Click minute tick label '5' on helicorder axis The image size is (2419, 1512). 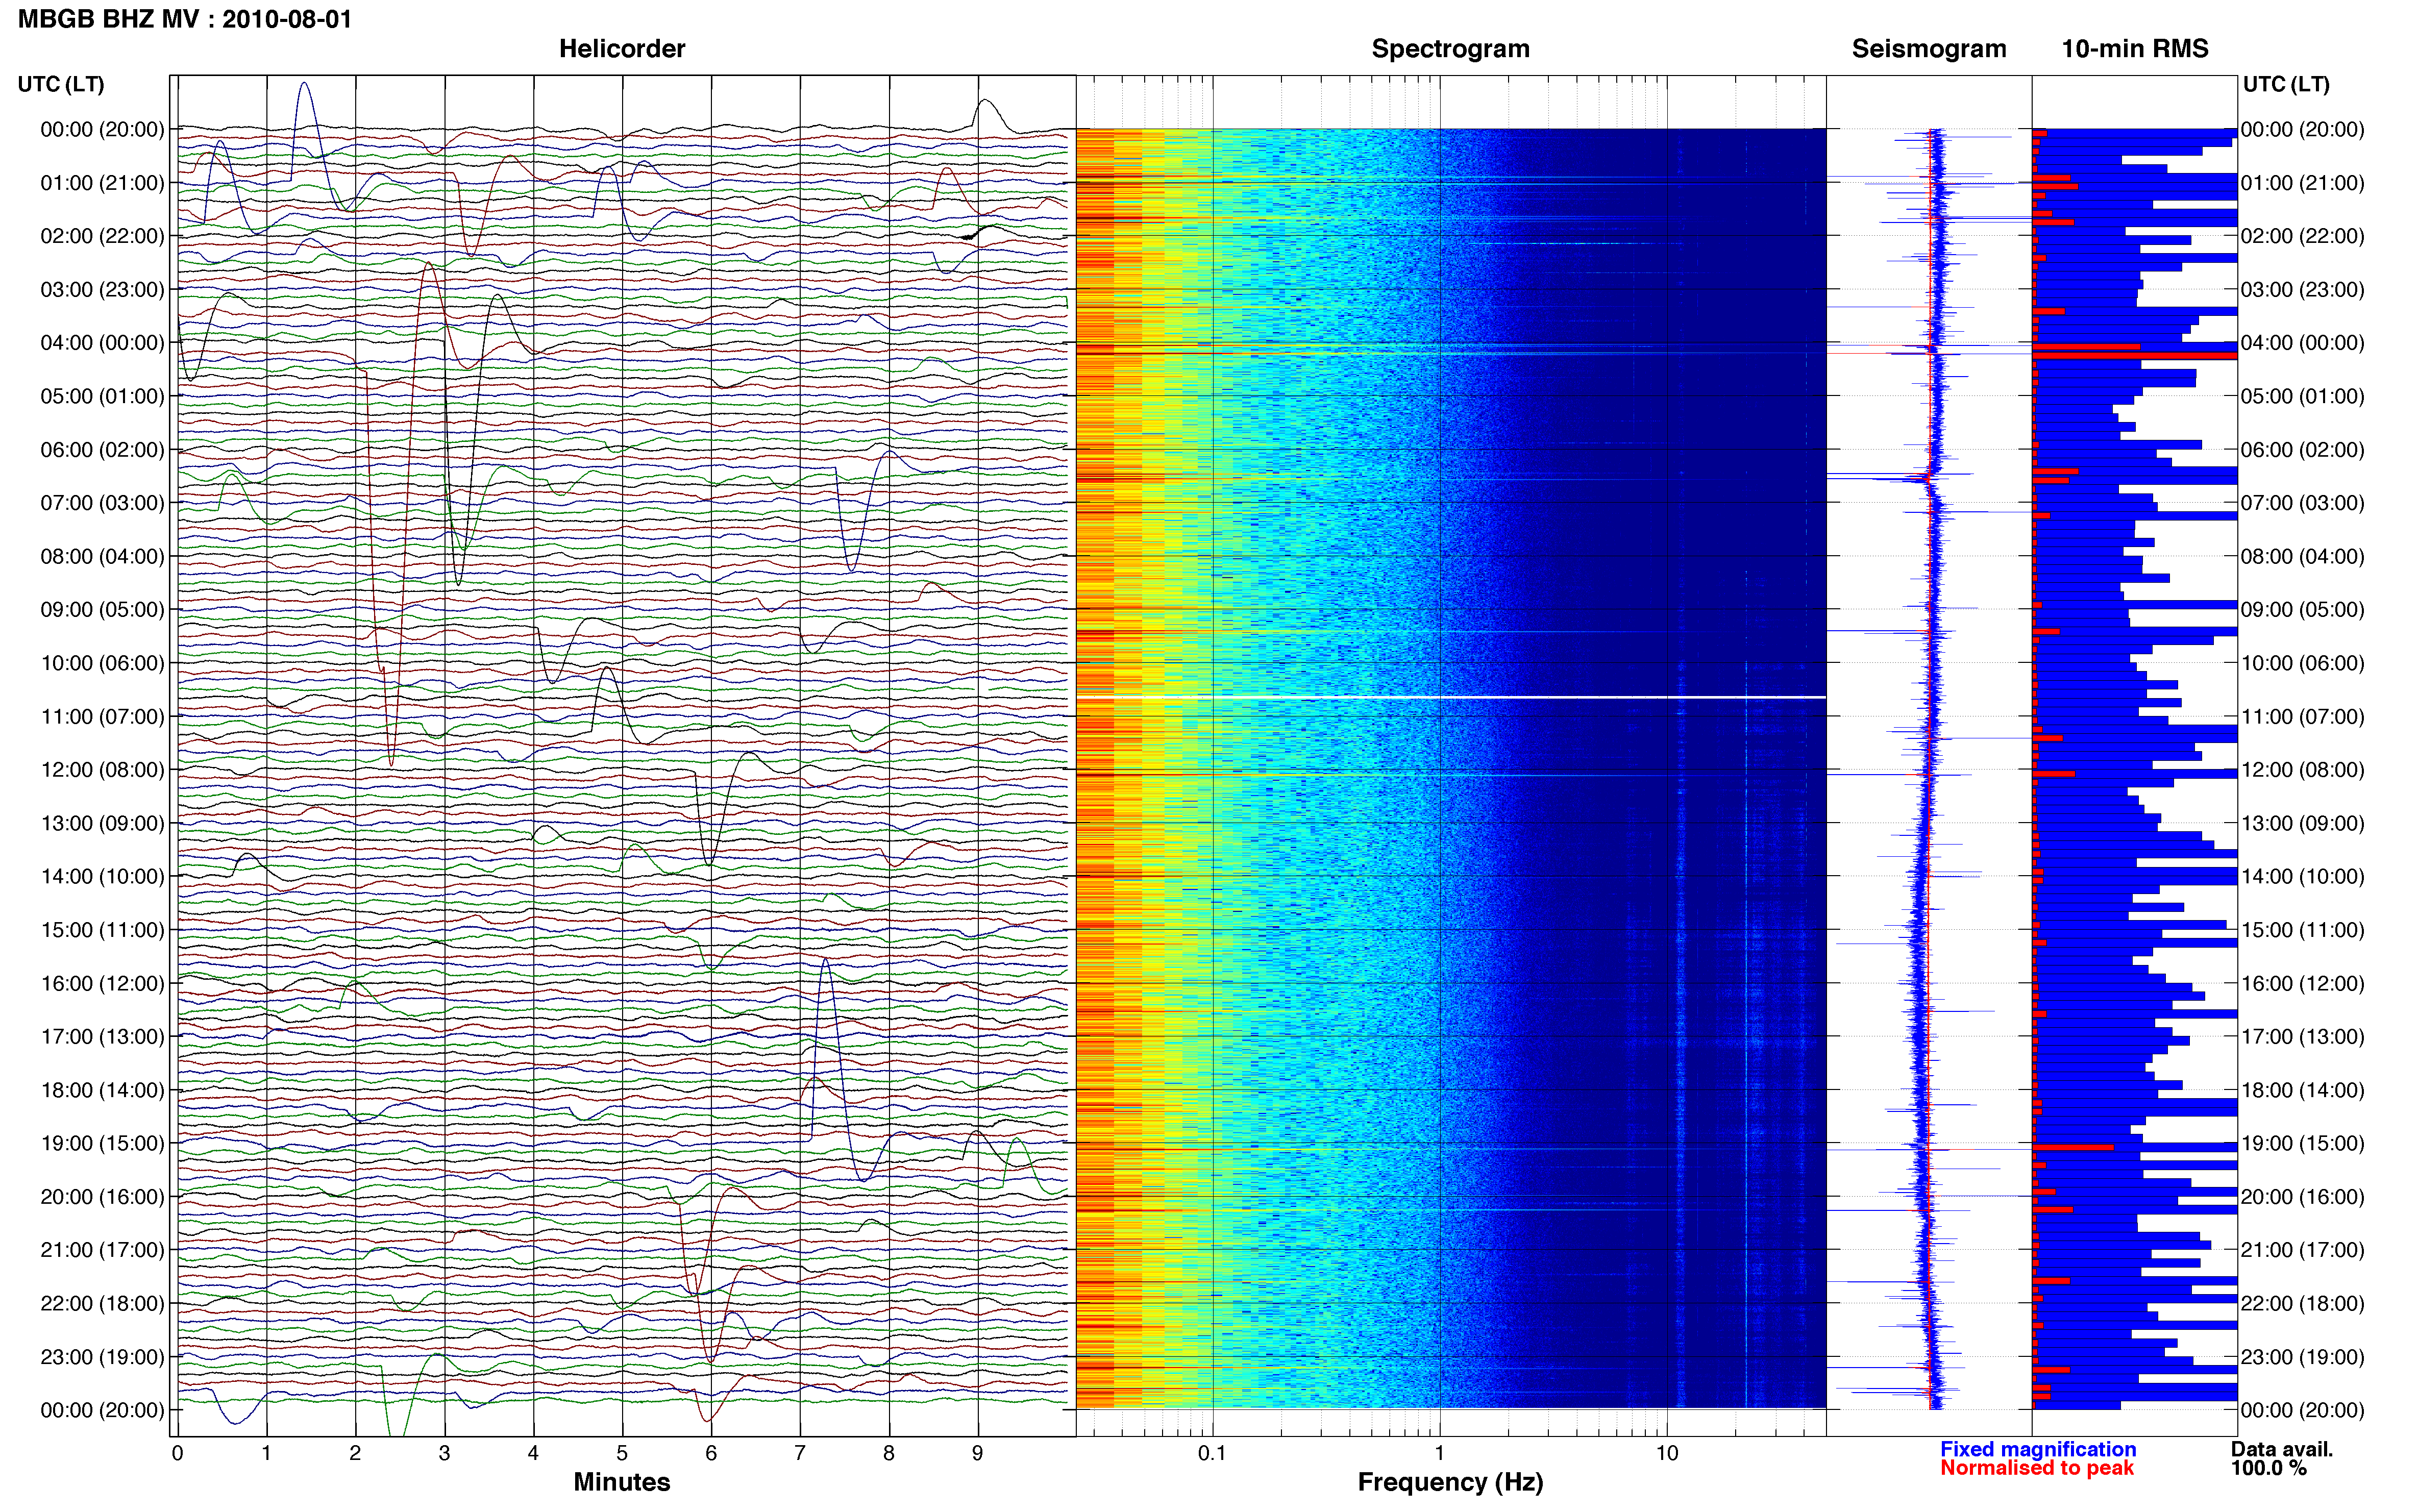click(x=622, y=1453)
